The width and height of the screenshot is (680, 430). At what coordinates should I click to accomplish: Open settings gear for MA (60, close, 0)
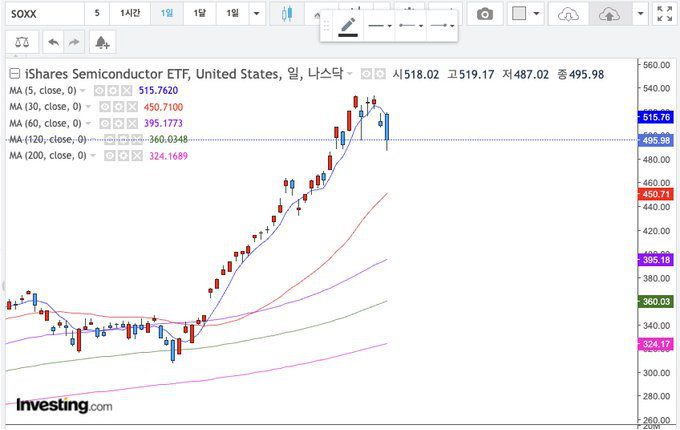point(118,123)
